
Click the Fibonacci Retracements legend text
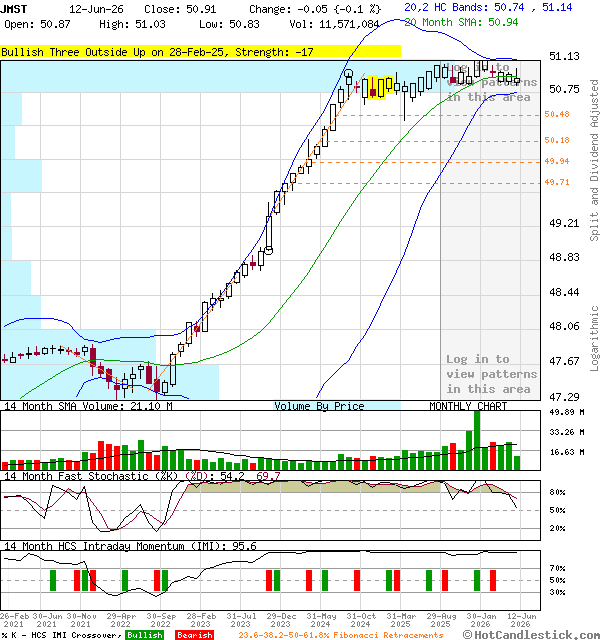pos(388,635)
